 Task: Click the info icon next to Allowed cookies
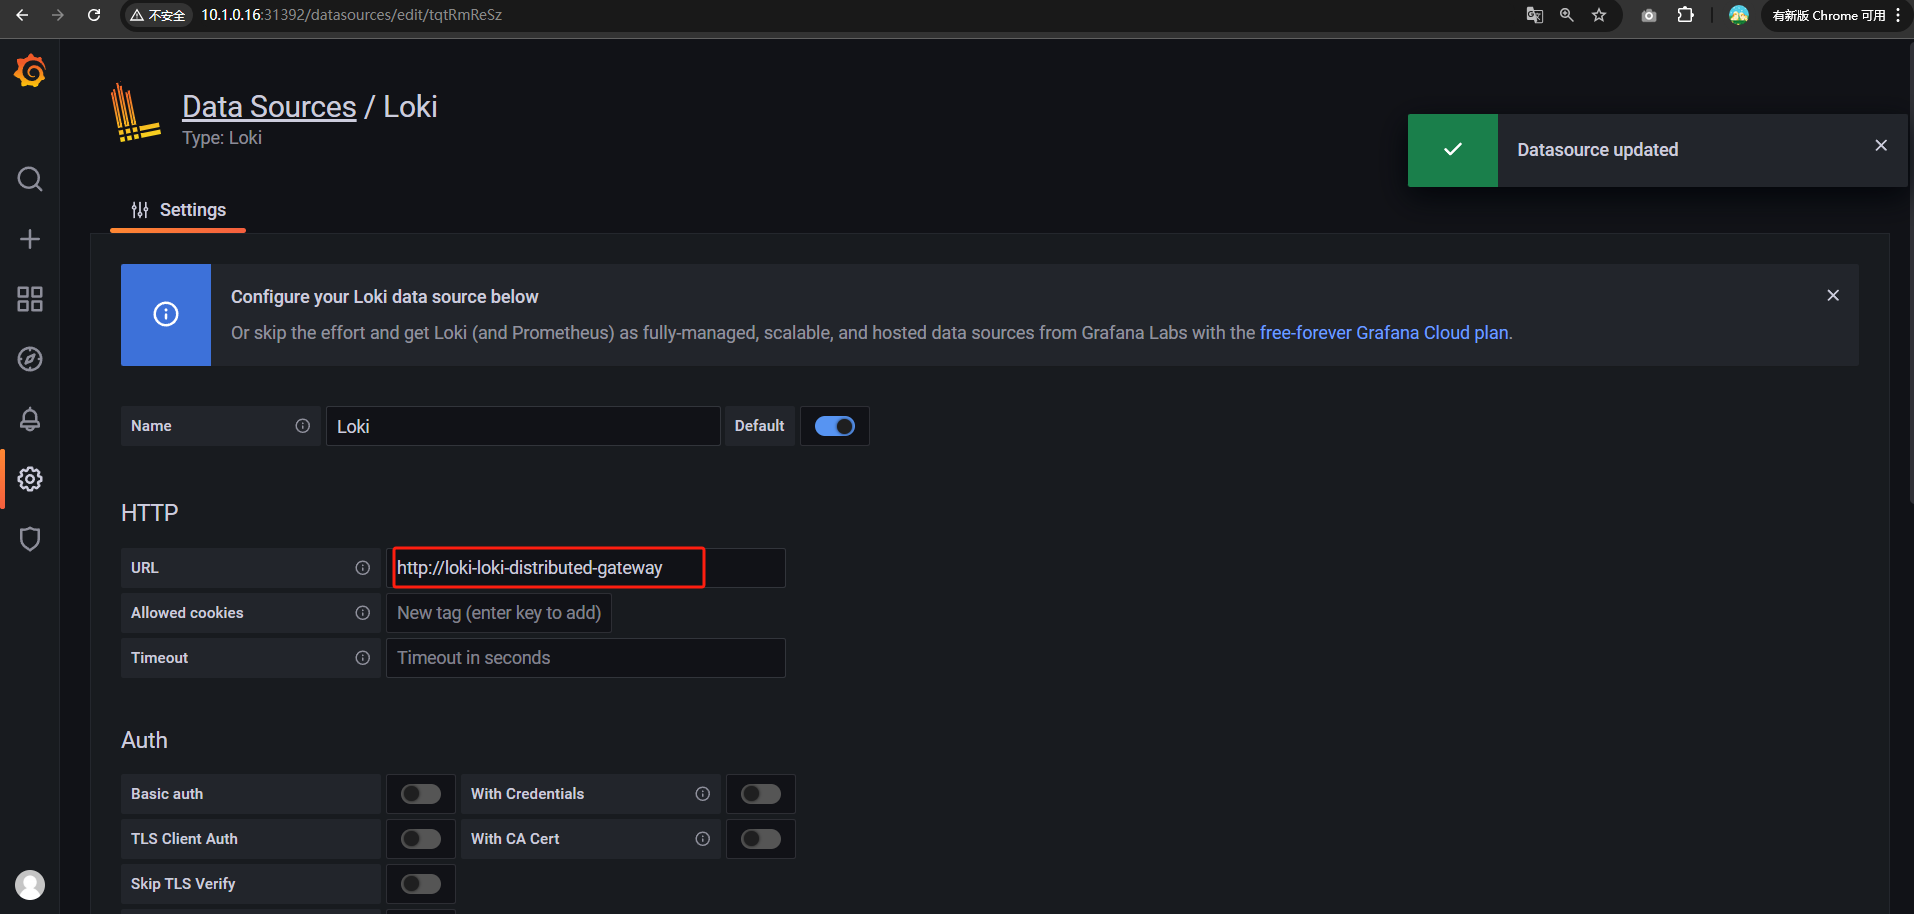pyautogui.click(x=362, y=613)
